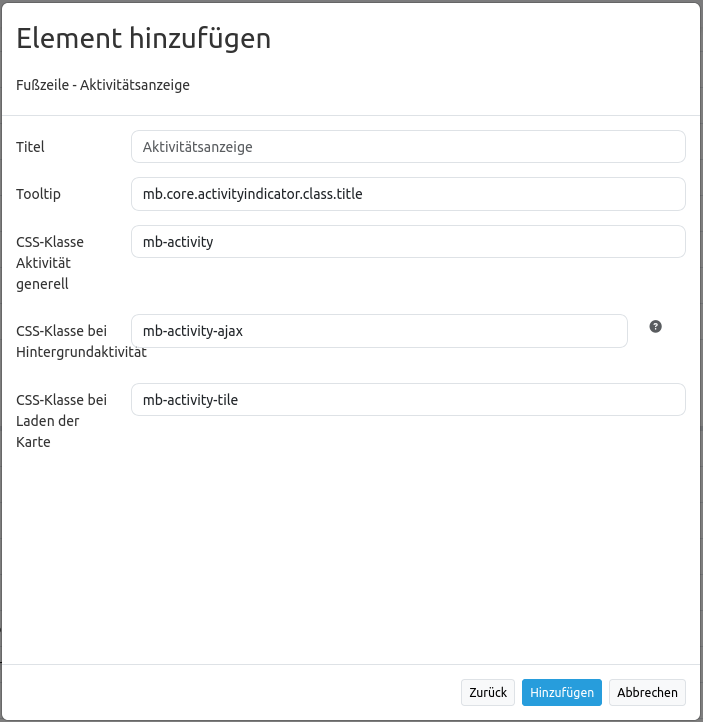Click the Fußzeile - Aktivitätsanzeige subtitle
The width and height of the screenshot is (703, 722).
103,85
